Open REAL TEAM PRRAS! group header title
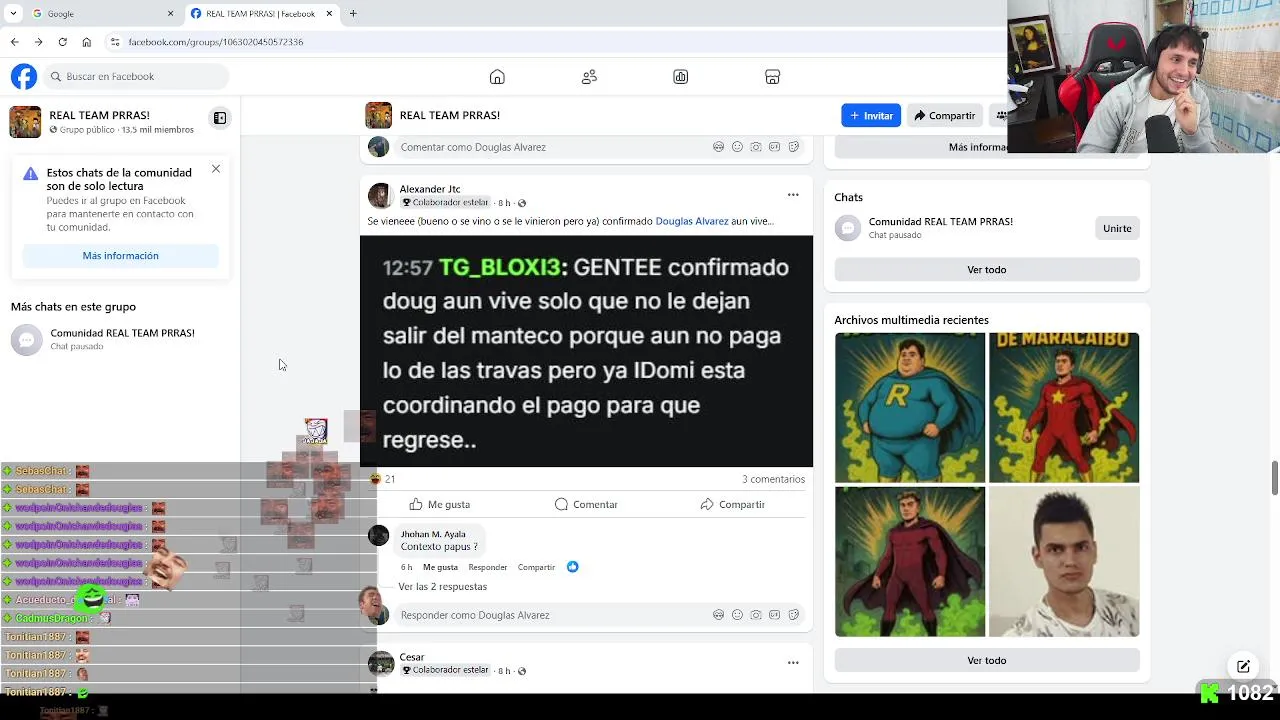This screenshot has height=720, width=1280. (x=450, y=115)
